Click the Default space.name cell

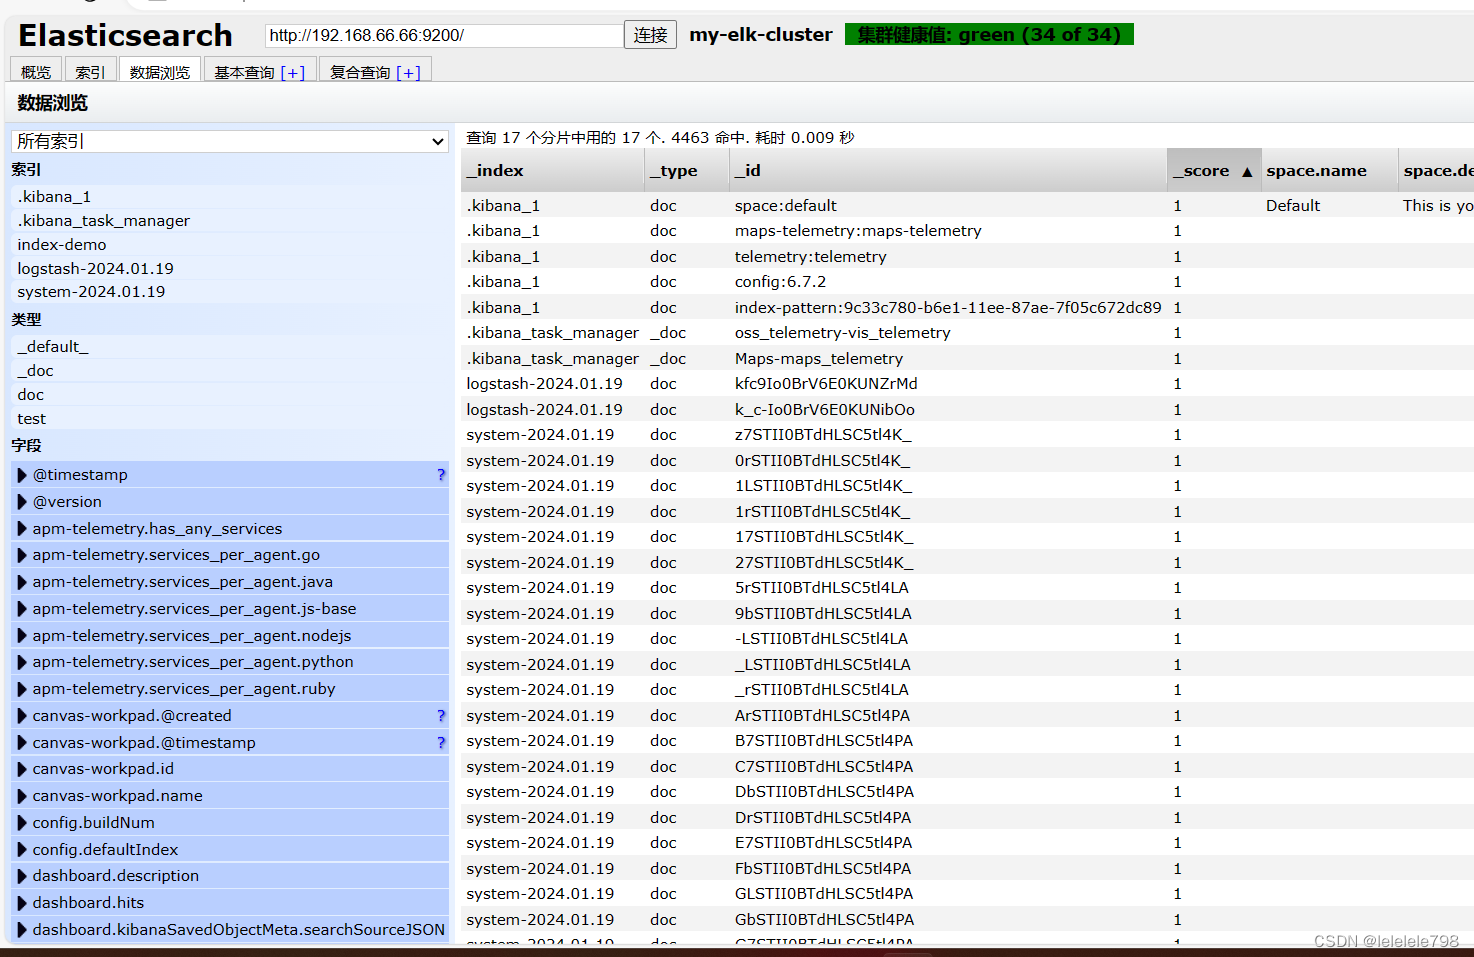tap(1293, 206)
